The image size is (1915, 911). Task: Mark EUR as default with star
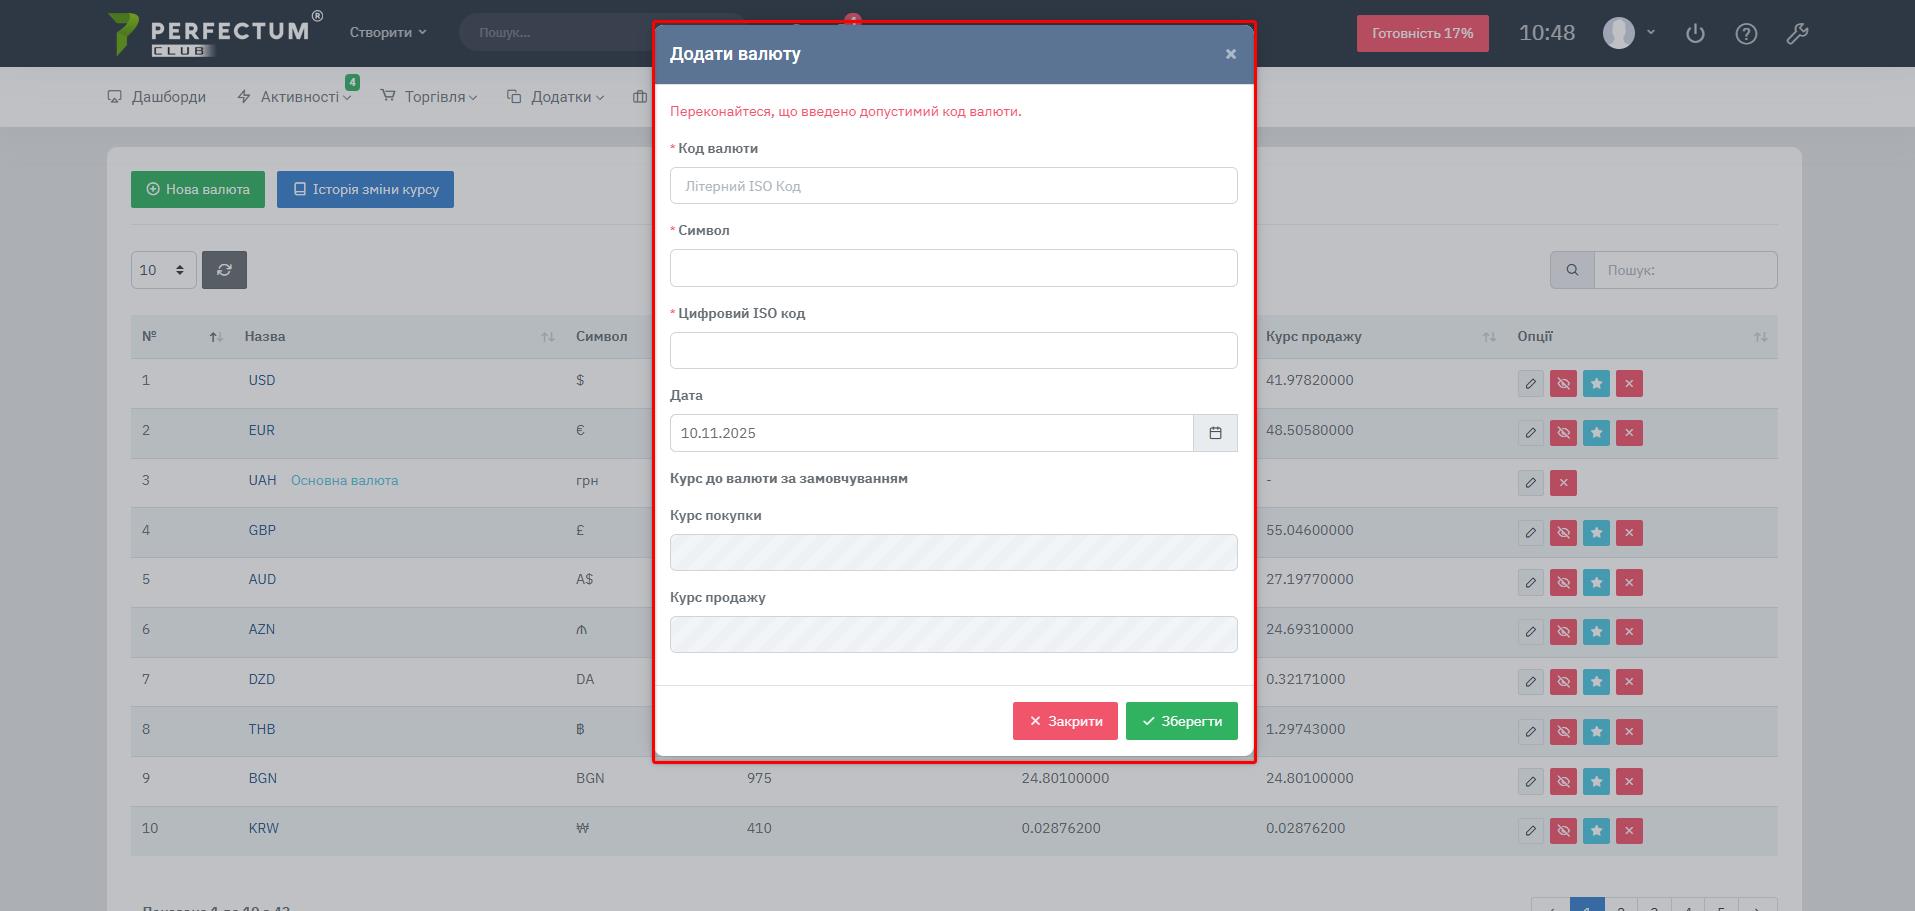point(1596,433)
